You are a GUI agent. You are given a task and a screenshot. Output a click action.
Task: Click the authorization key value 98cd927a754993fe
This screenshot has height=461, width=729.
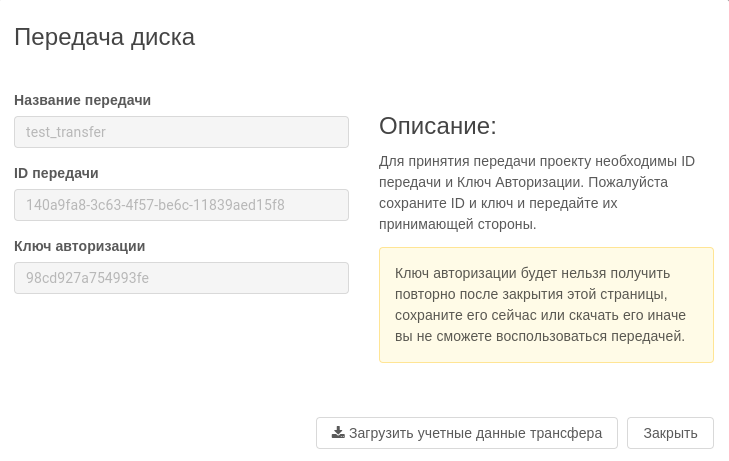coord(87,278)
